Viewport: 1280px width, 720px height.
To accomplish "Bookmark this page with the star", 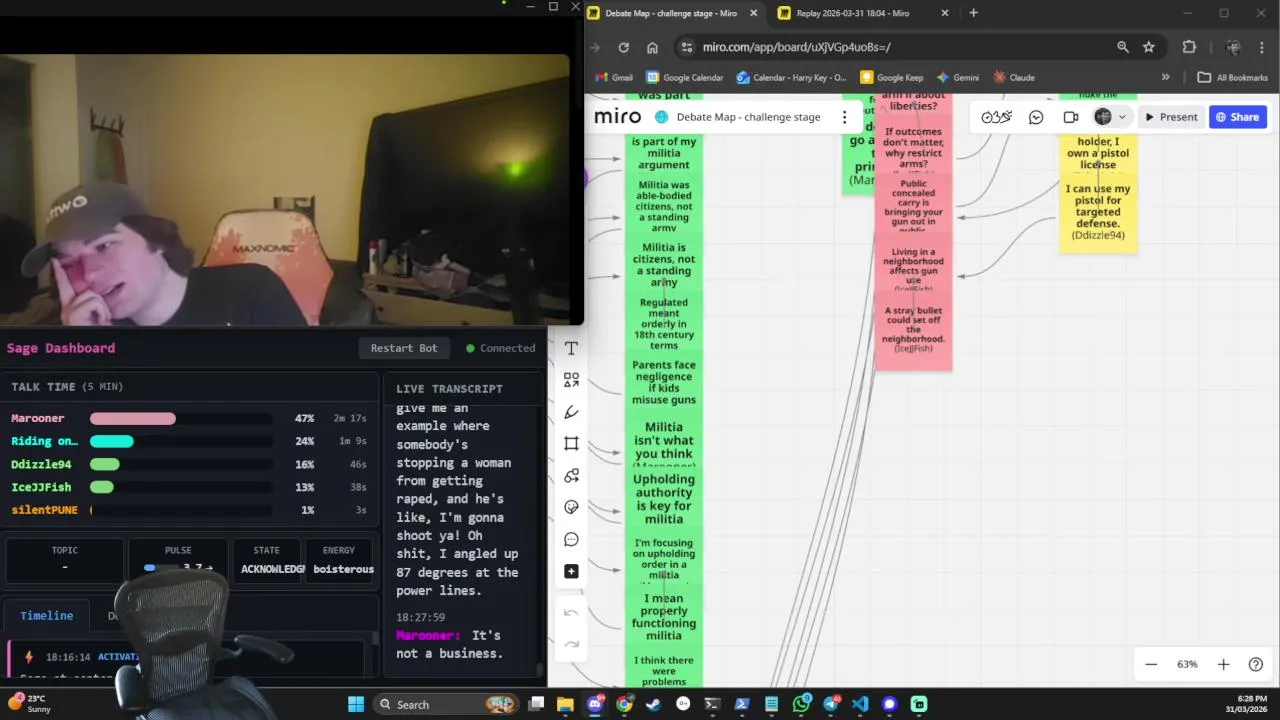I will point(1149,47).
